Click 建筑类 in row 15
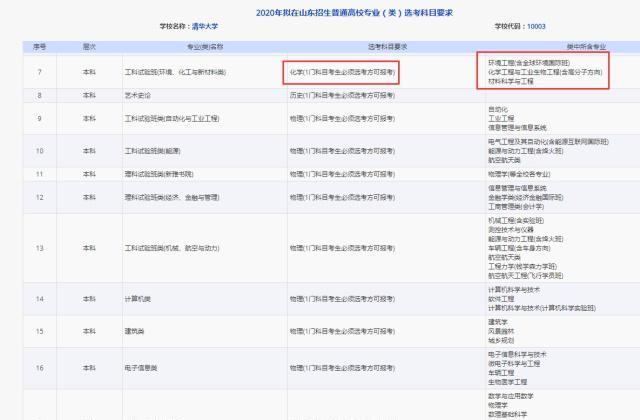The image size is (640, 420). (134, 331)
